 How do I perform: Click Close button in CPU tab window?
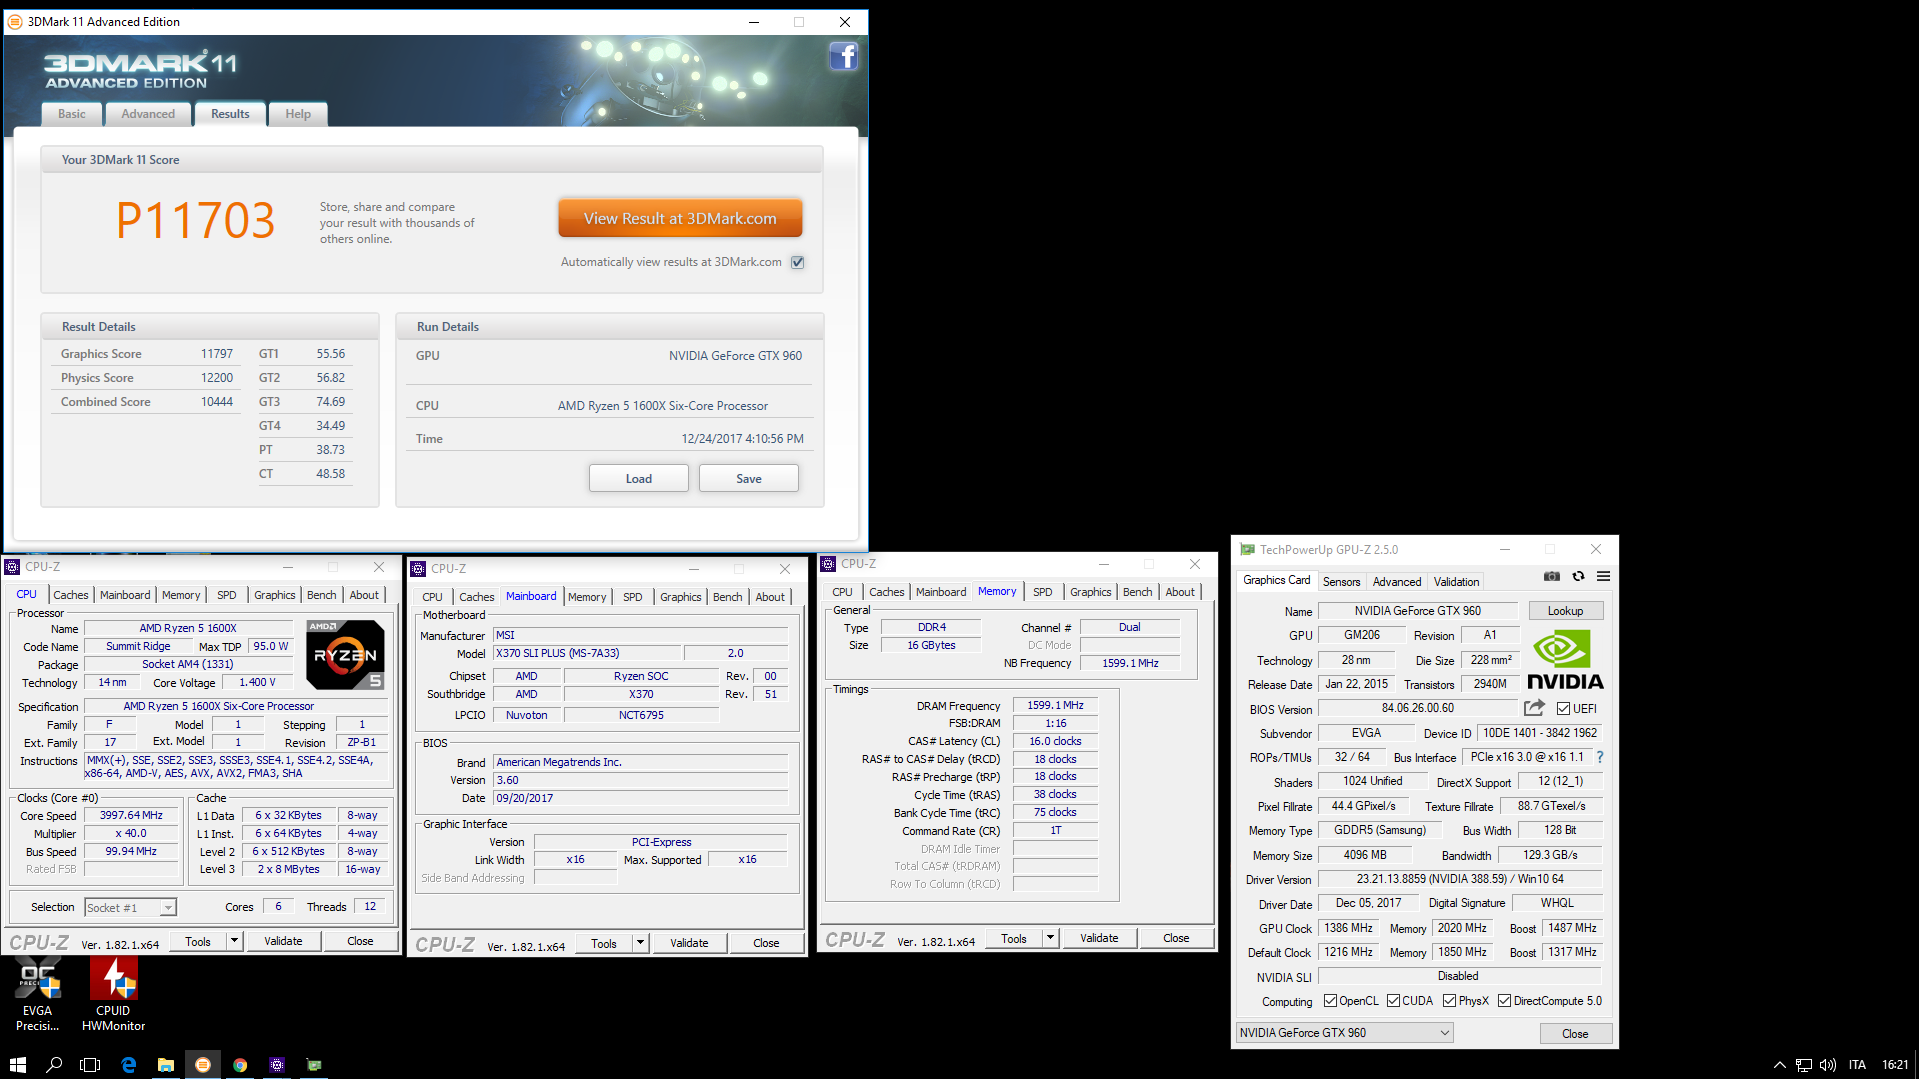pos(360,941)
